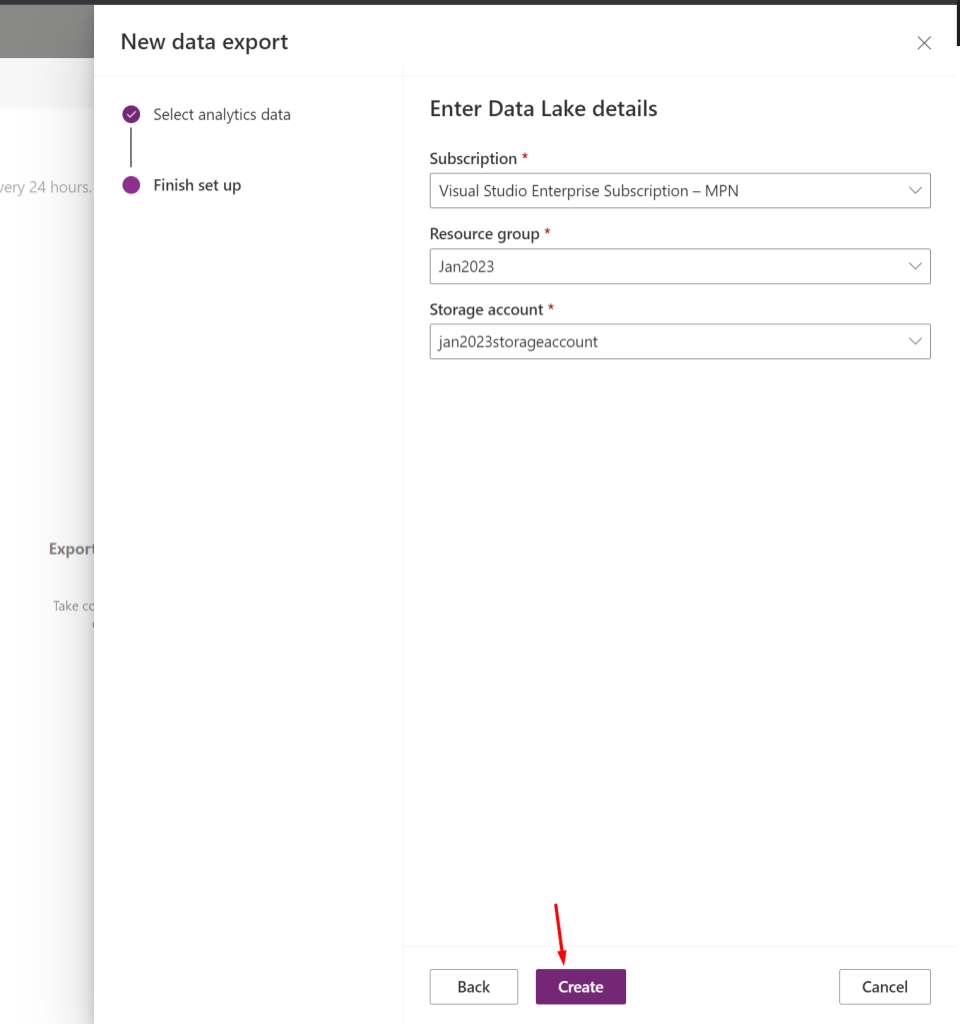Click the New data export dialog title

(x=203, y=42)
